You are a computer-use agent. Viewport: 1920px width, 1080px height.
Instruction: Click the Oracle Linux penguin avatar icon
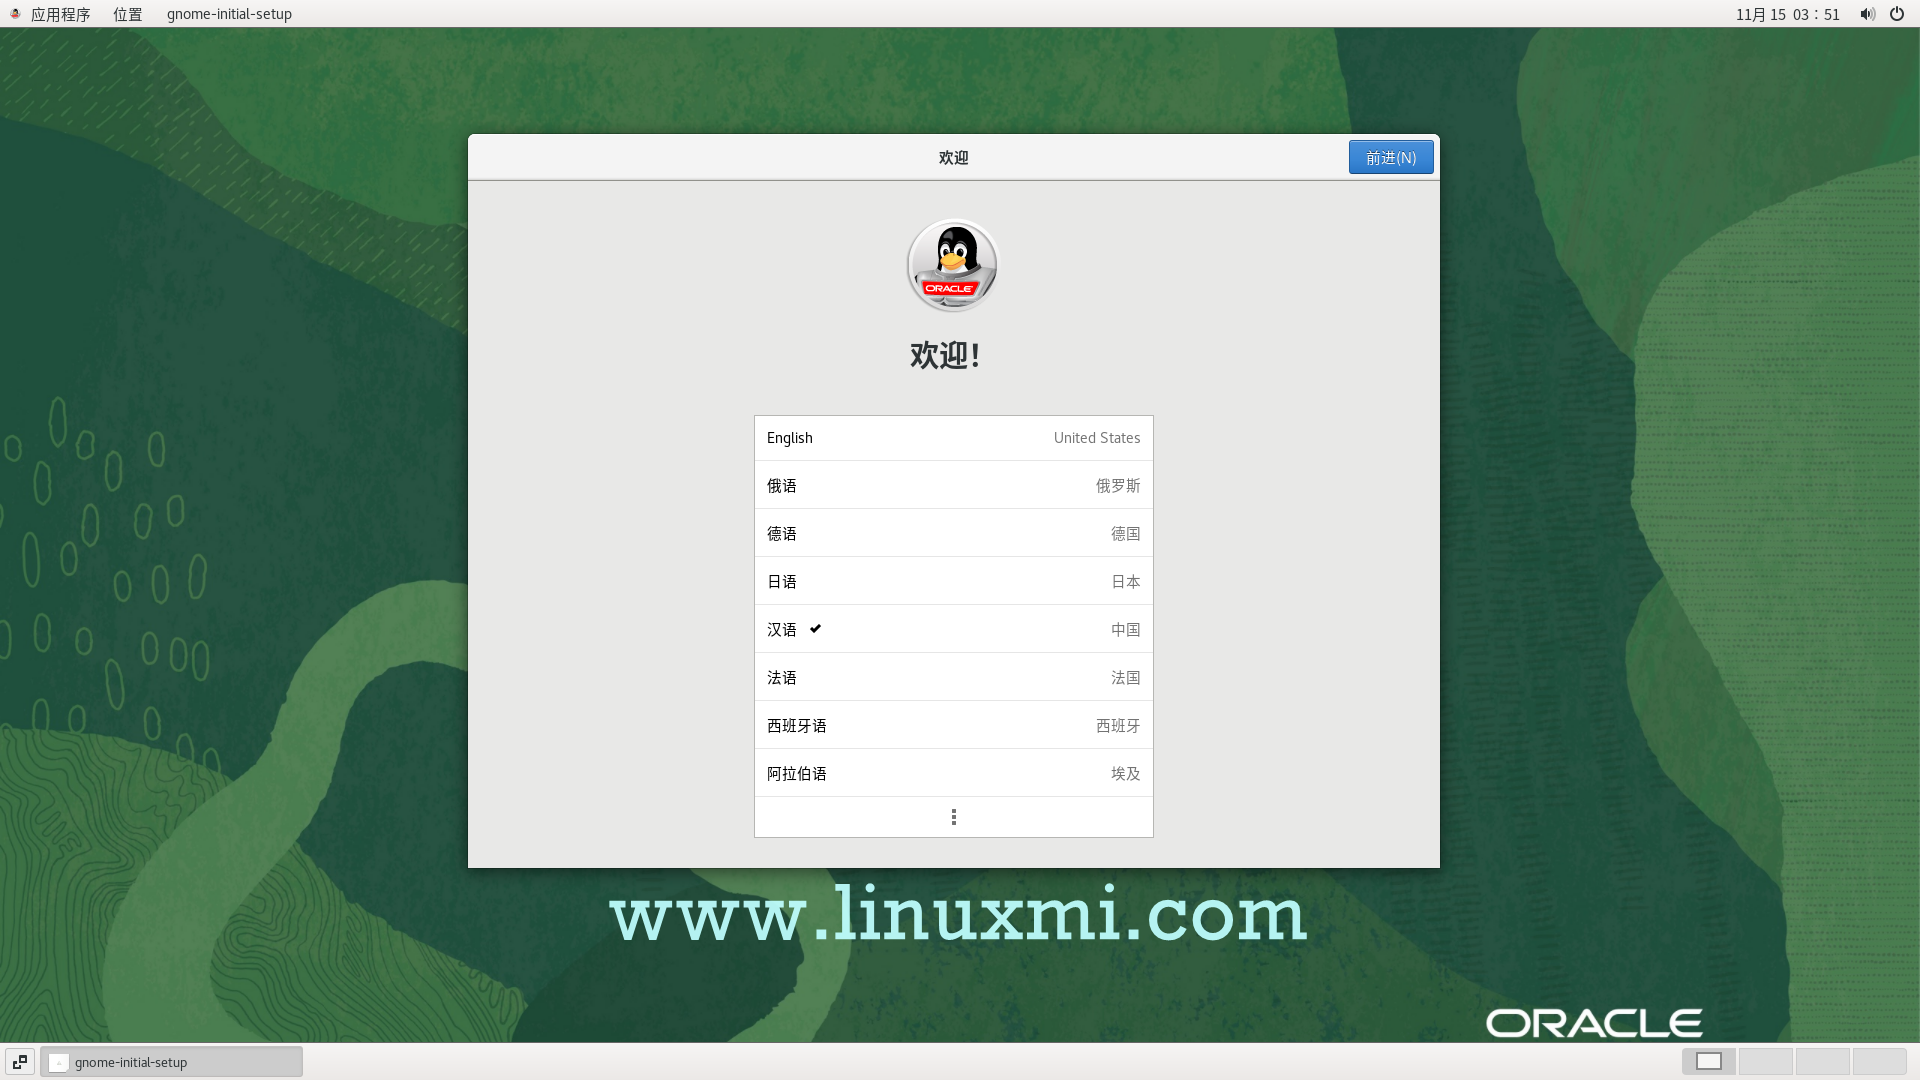952,264
